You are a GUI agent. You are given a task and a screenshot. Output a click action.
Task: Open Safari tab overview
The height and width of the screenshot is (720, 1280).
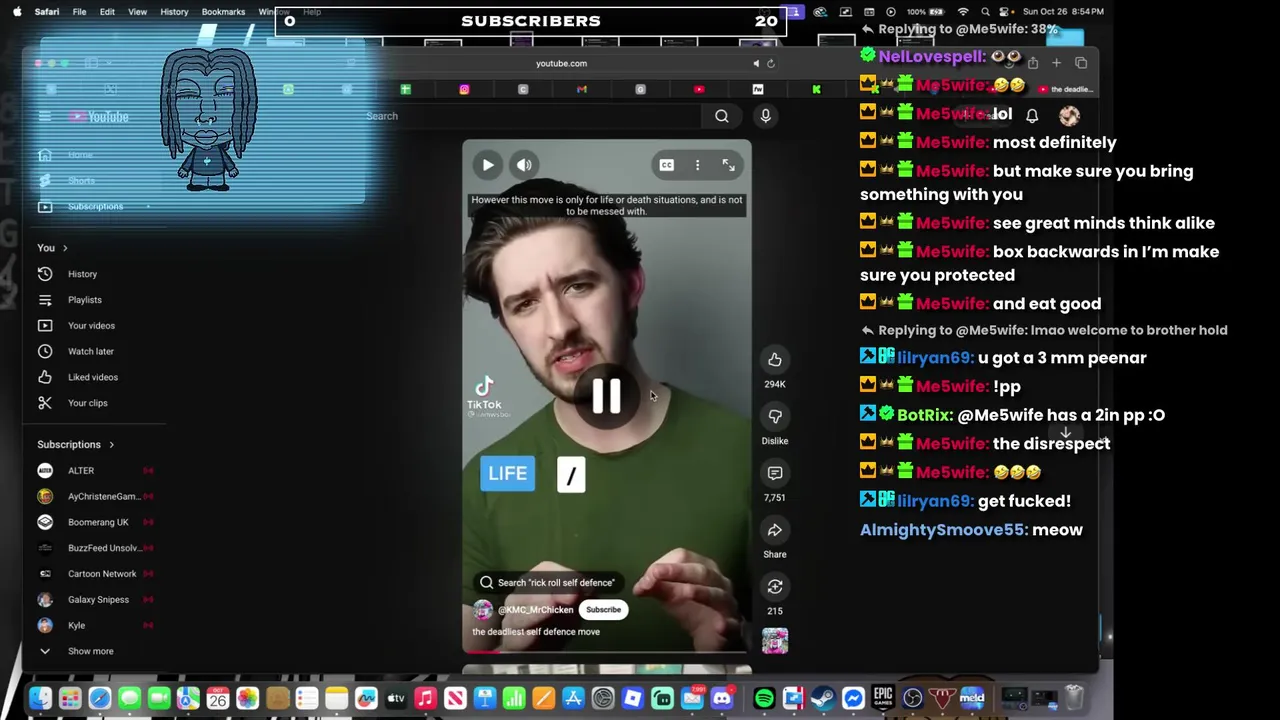[1081, 63]
